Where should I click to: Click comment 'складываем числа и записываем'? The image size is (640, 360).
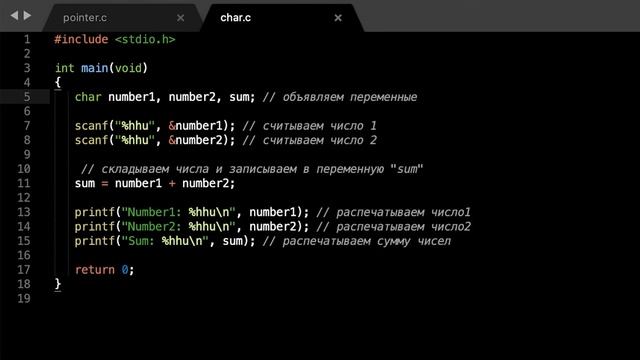[199, 169]
